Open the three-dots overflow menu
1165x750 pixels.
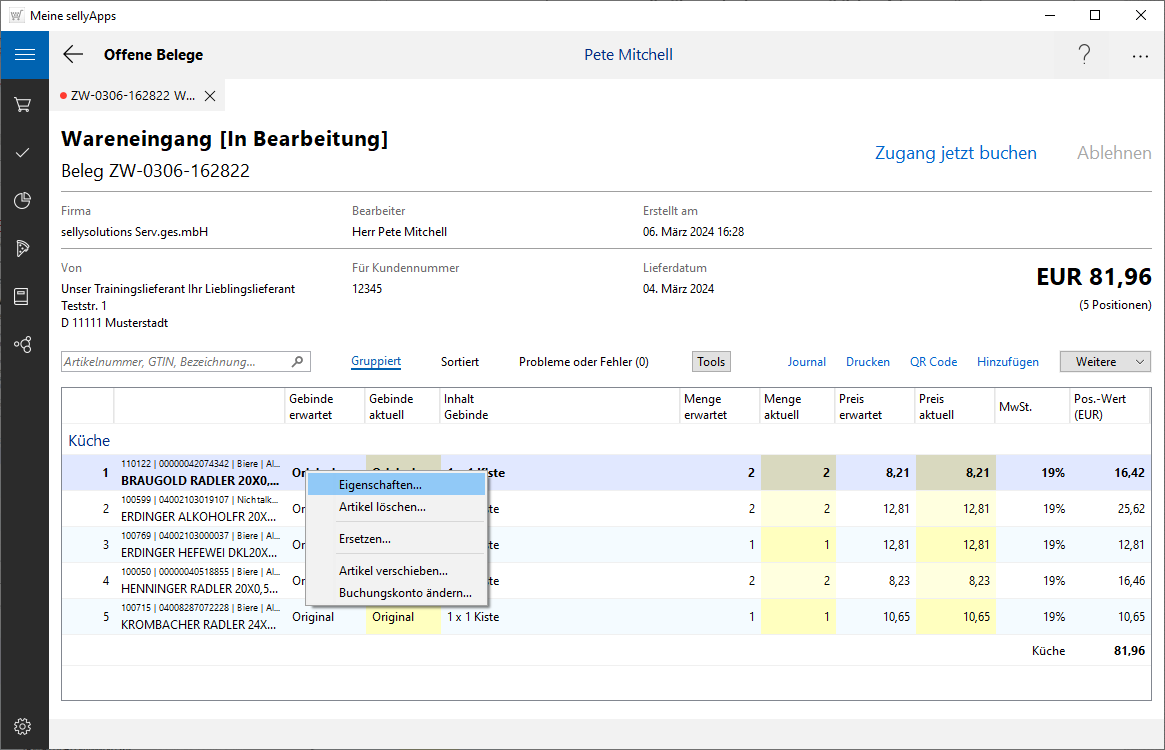point(1140,56)
